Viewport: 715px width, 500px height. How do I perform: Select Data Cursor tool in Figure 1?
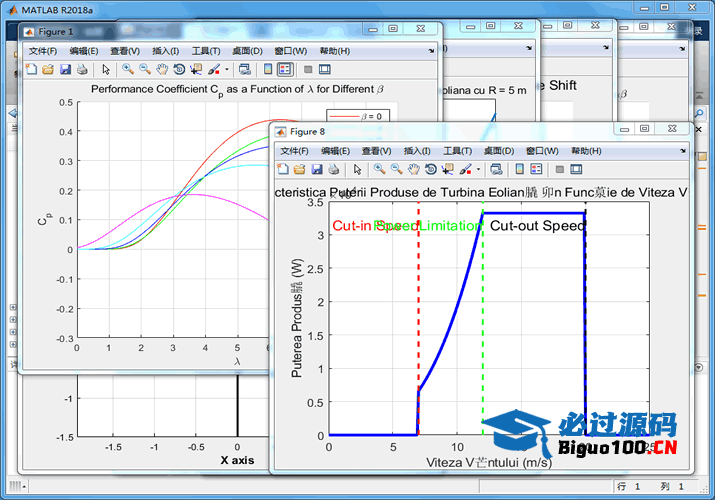pos(196,69)
